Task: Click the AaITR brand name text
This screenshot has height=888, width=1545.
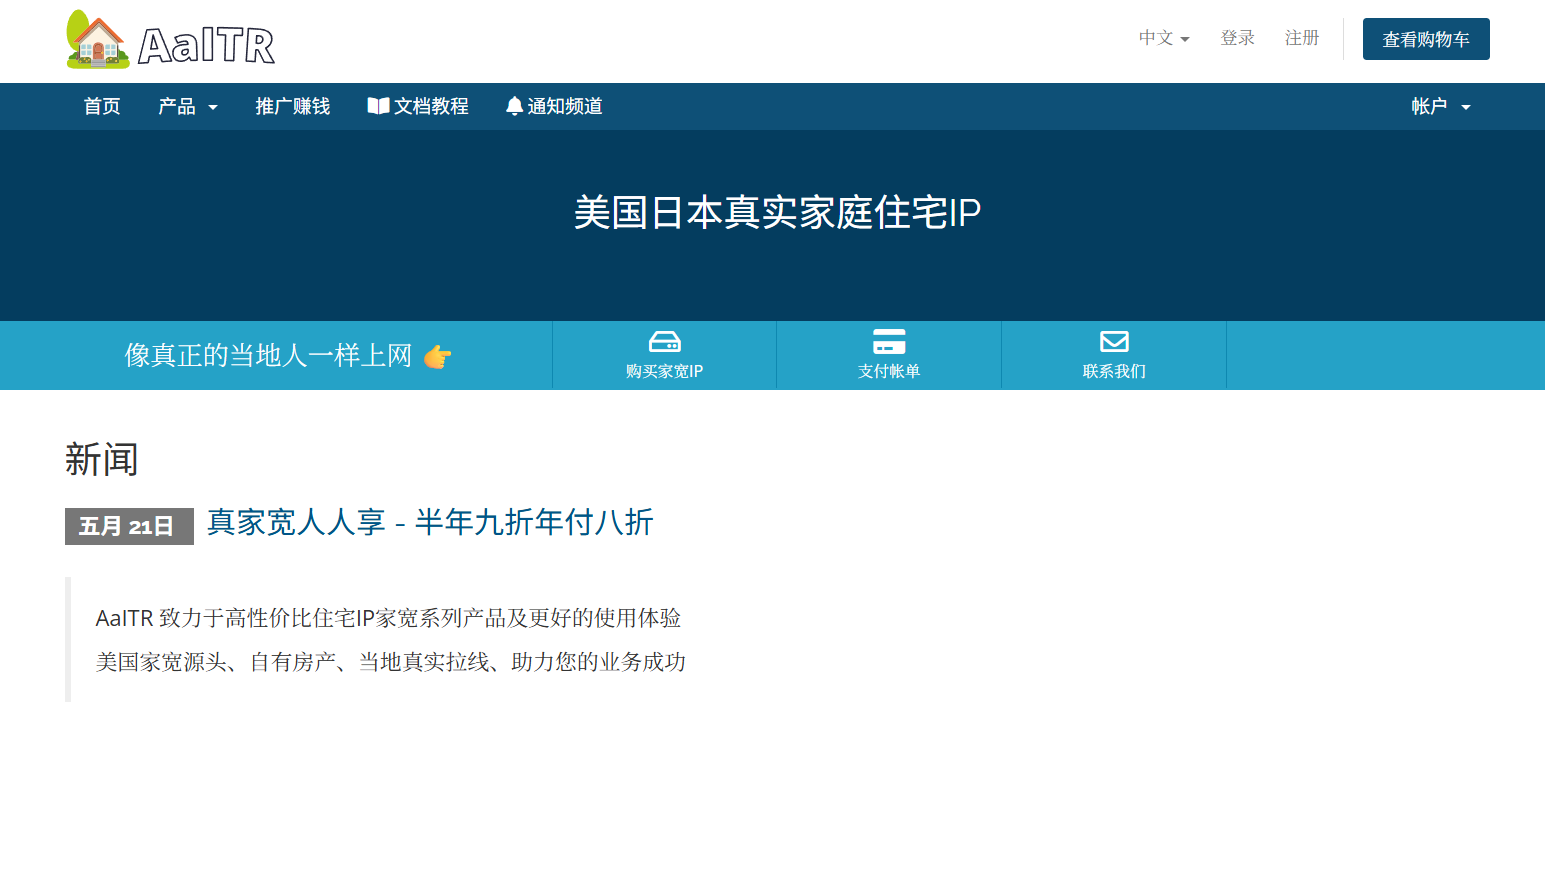Action: 206,45
